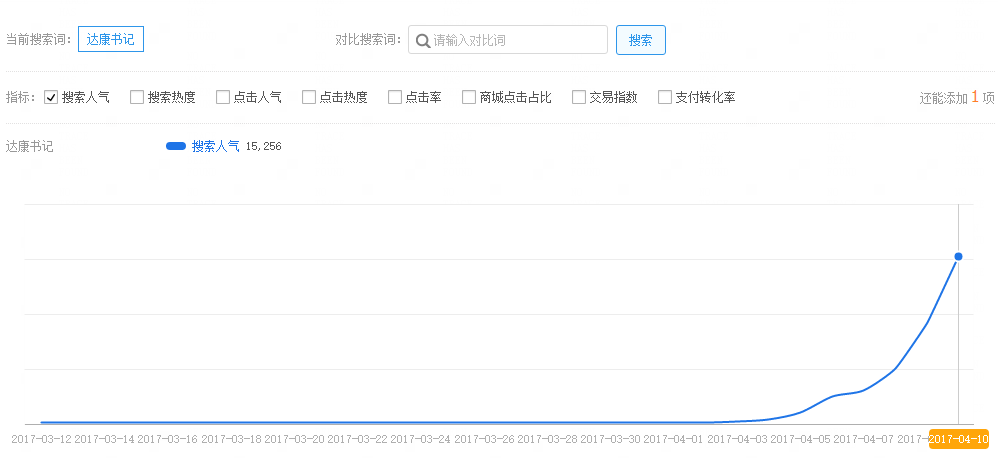
Task: Click the 2017-04-05 axis date label
Action: click(800, 439)
